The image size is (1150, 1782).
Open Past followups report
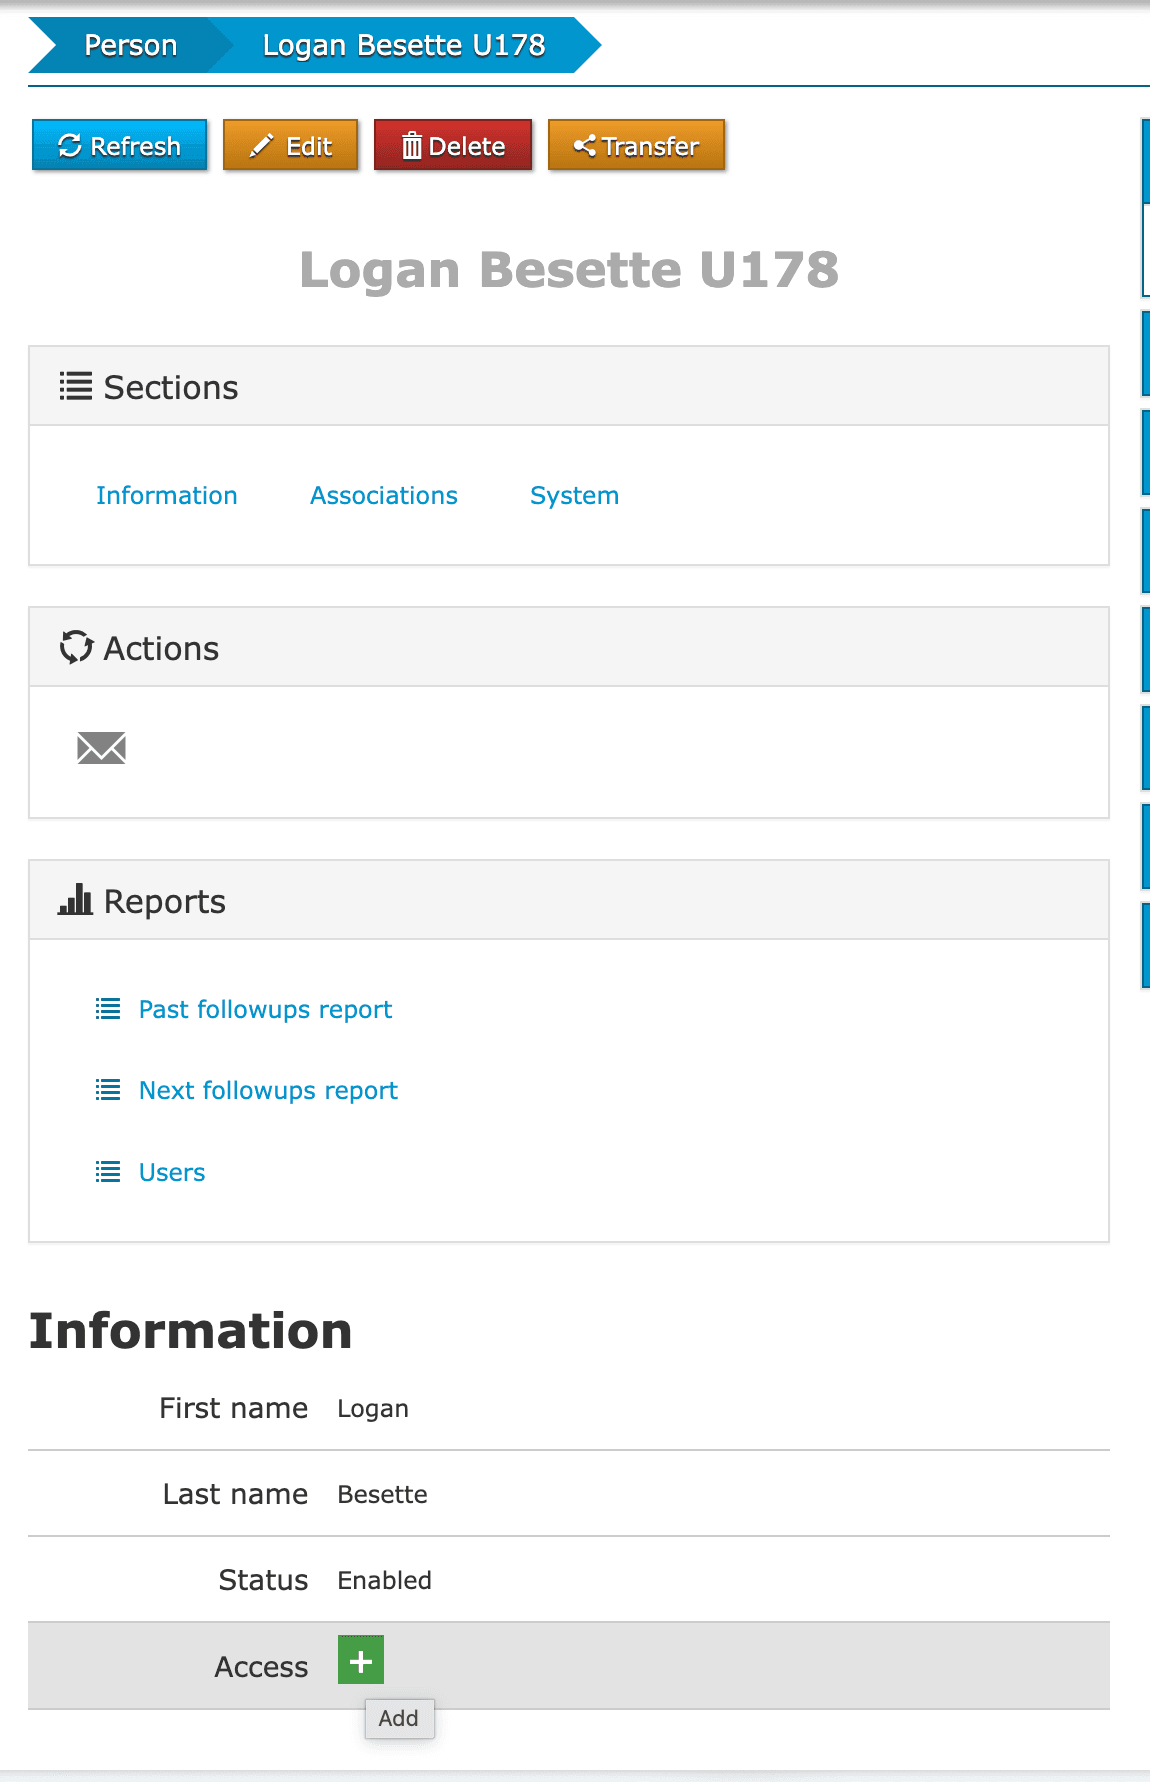tap(265, 1010)
